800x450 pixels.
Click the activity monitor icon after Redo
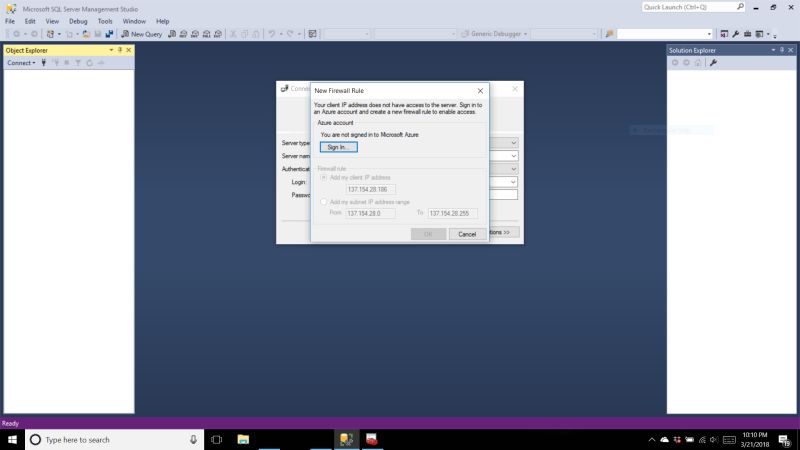coord(312,34)
